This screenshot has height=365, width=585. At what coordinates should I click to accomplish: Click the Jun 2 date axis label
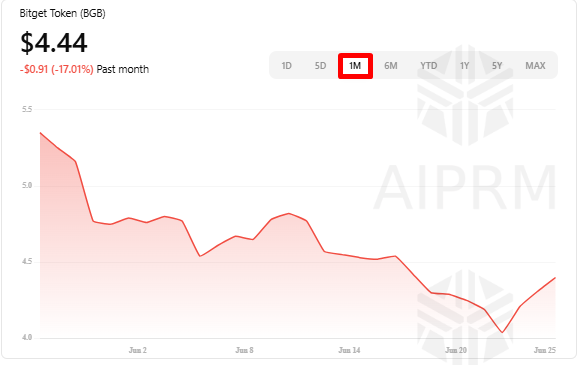click(x=138, y=350)
